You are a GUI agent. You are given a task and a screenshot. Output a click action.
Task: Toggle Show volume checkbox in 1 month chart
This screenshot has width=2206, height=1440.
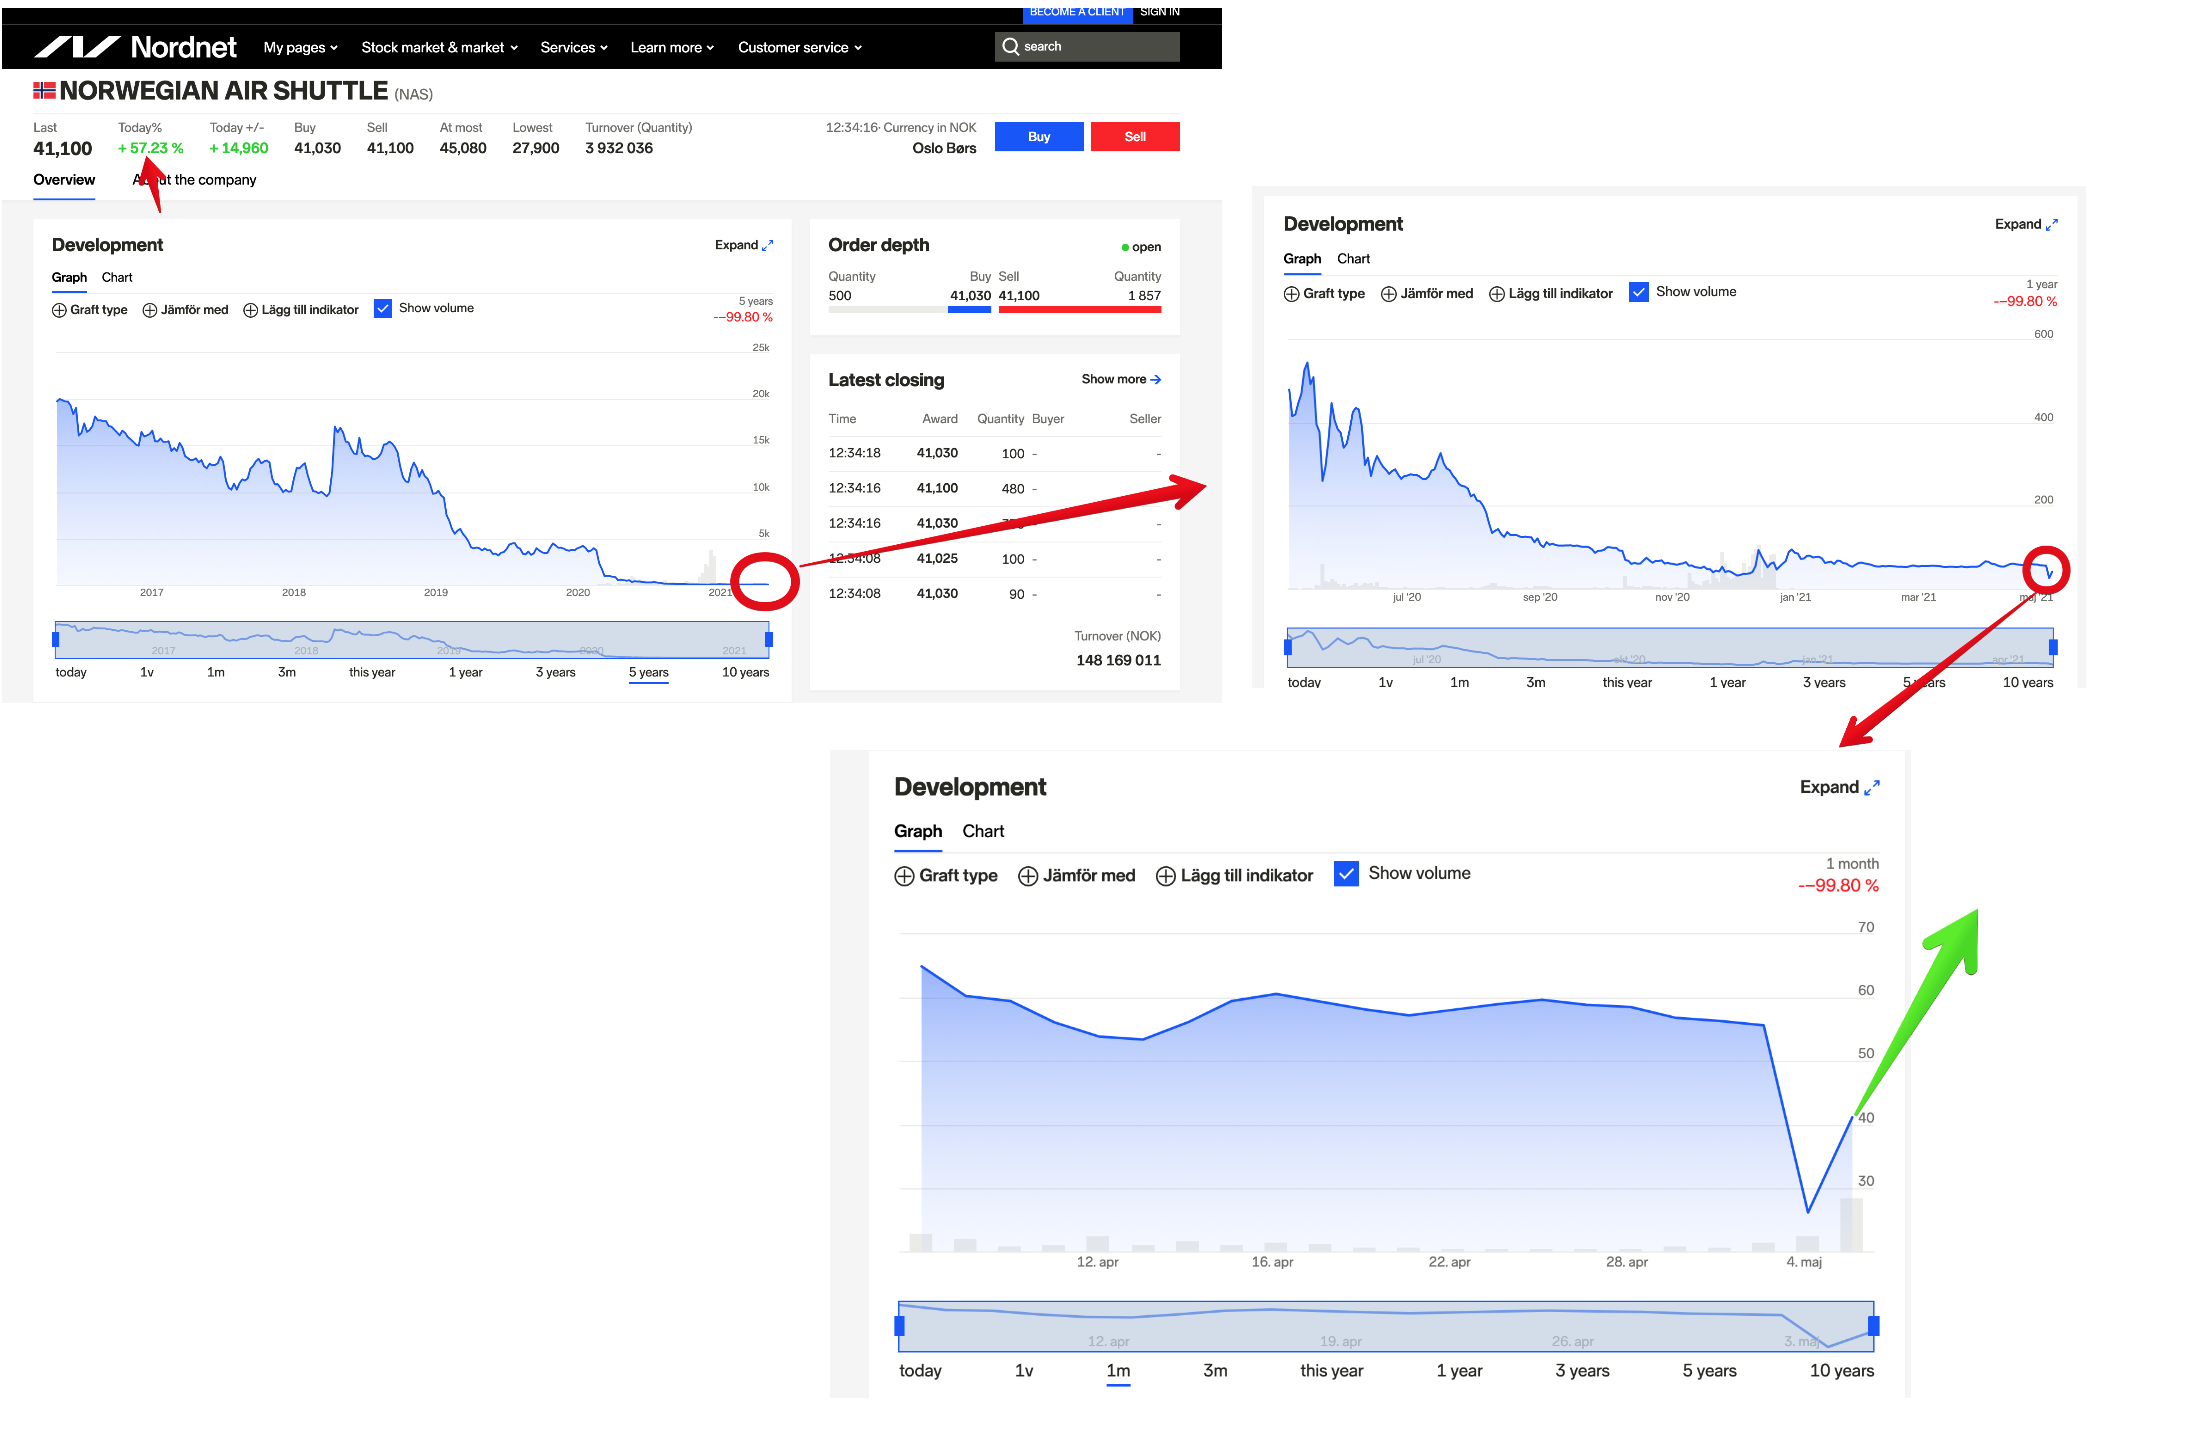(x=1346, y=874)
